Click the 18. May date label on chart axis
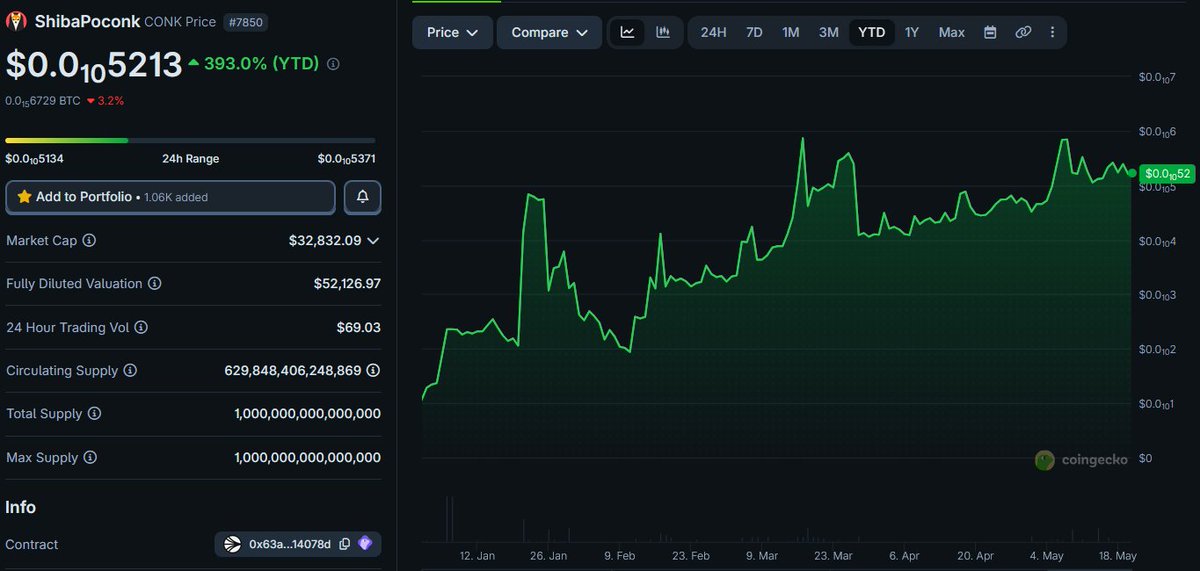The width and height of the screenshot is (1200, 571). coord(1118,555)
